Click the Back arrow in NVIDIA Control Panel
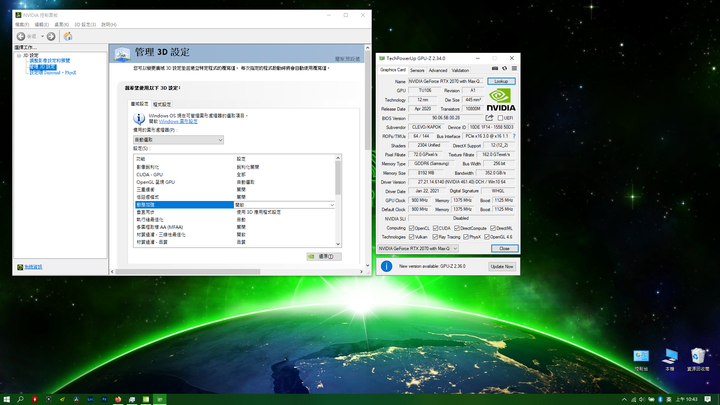This screenshot has height=405, width=720. (x=21, y=36)
